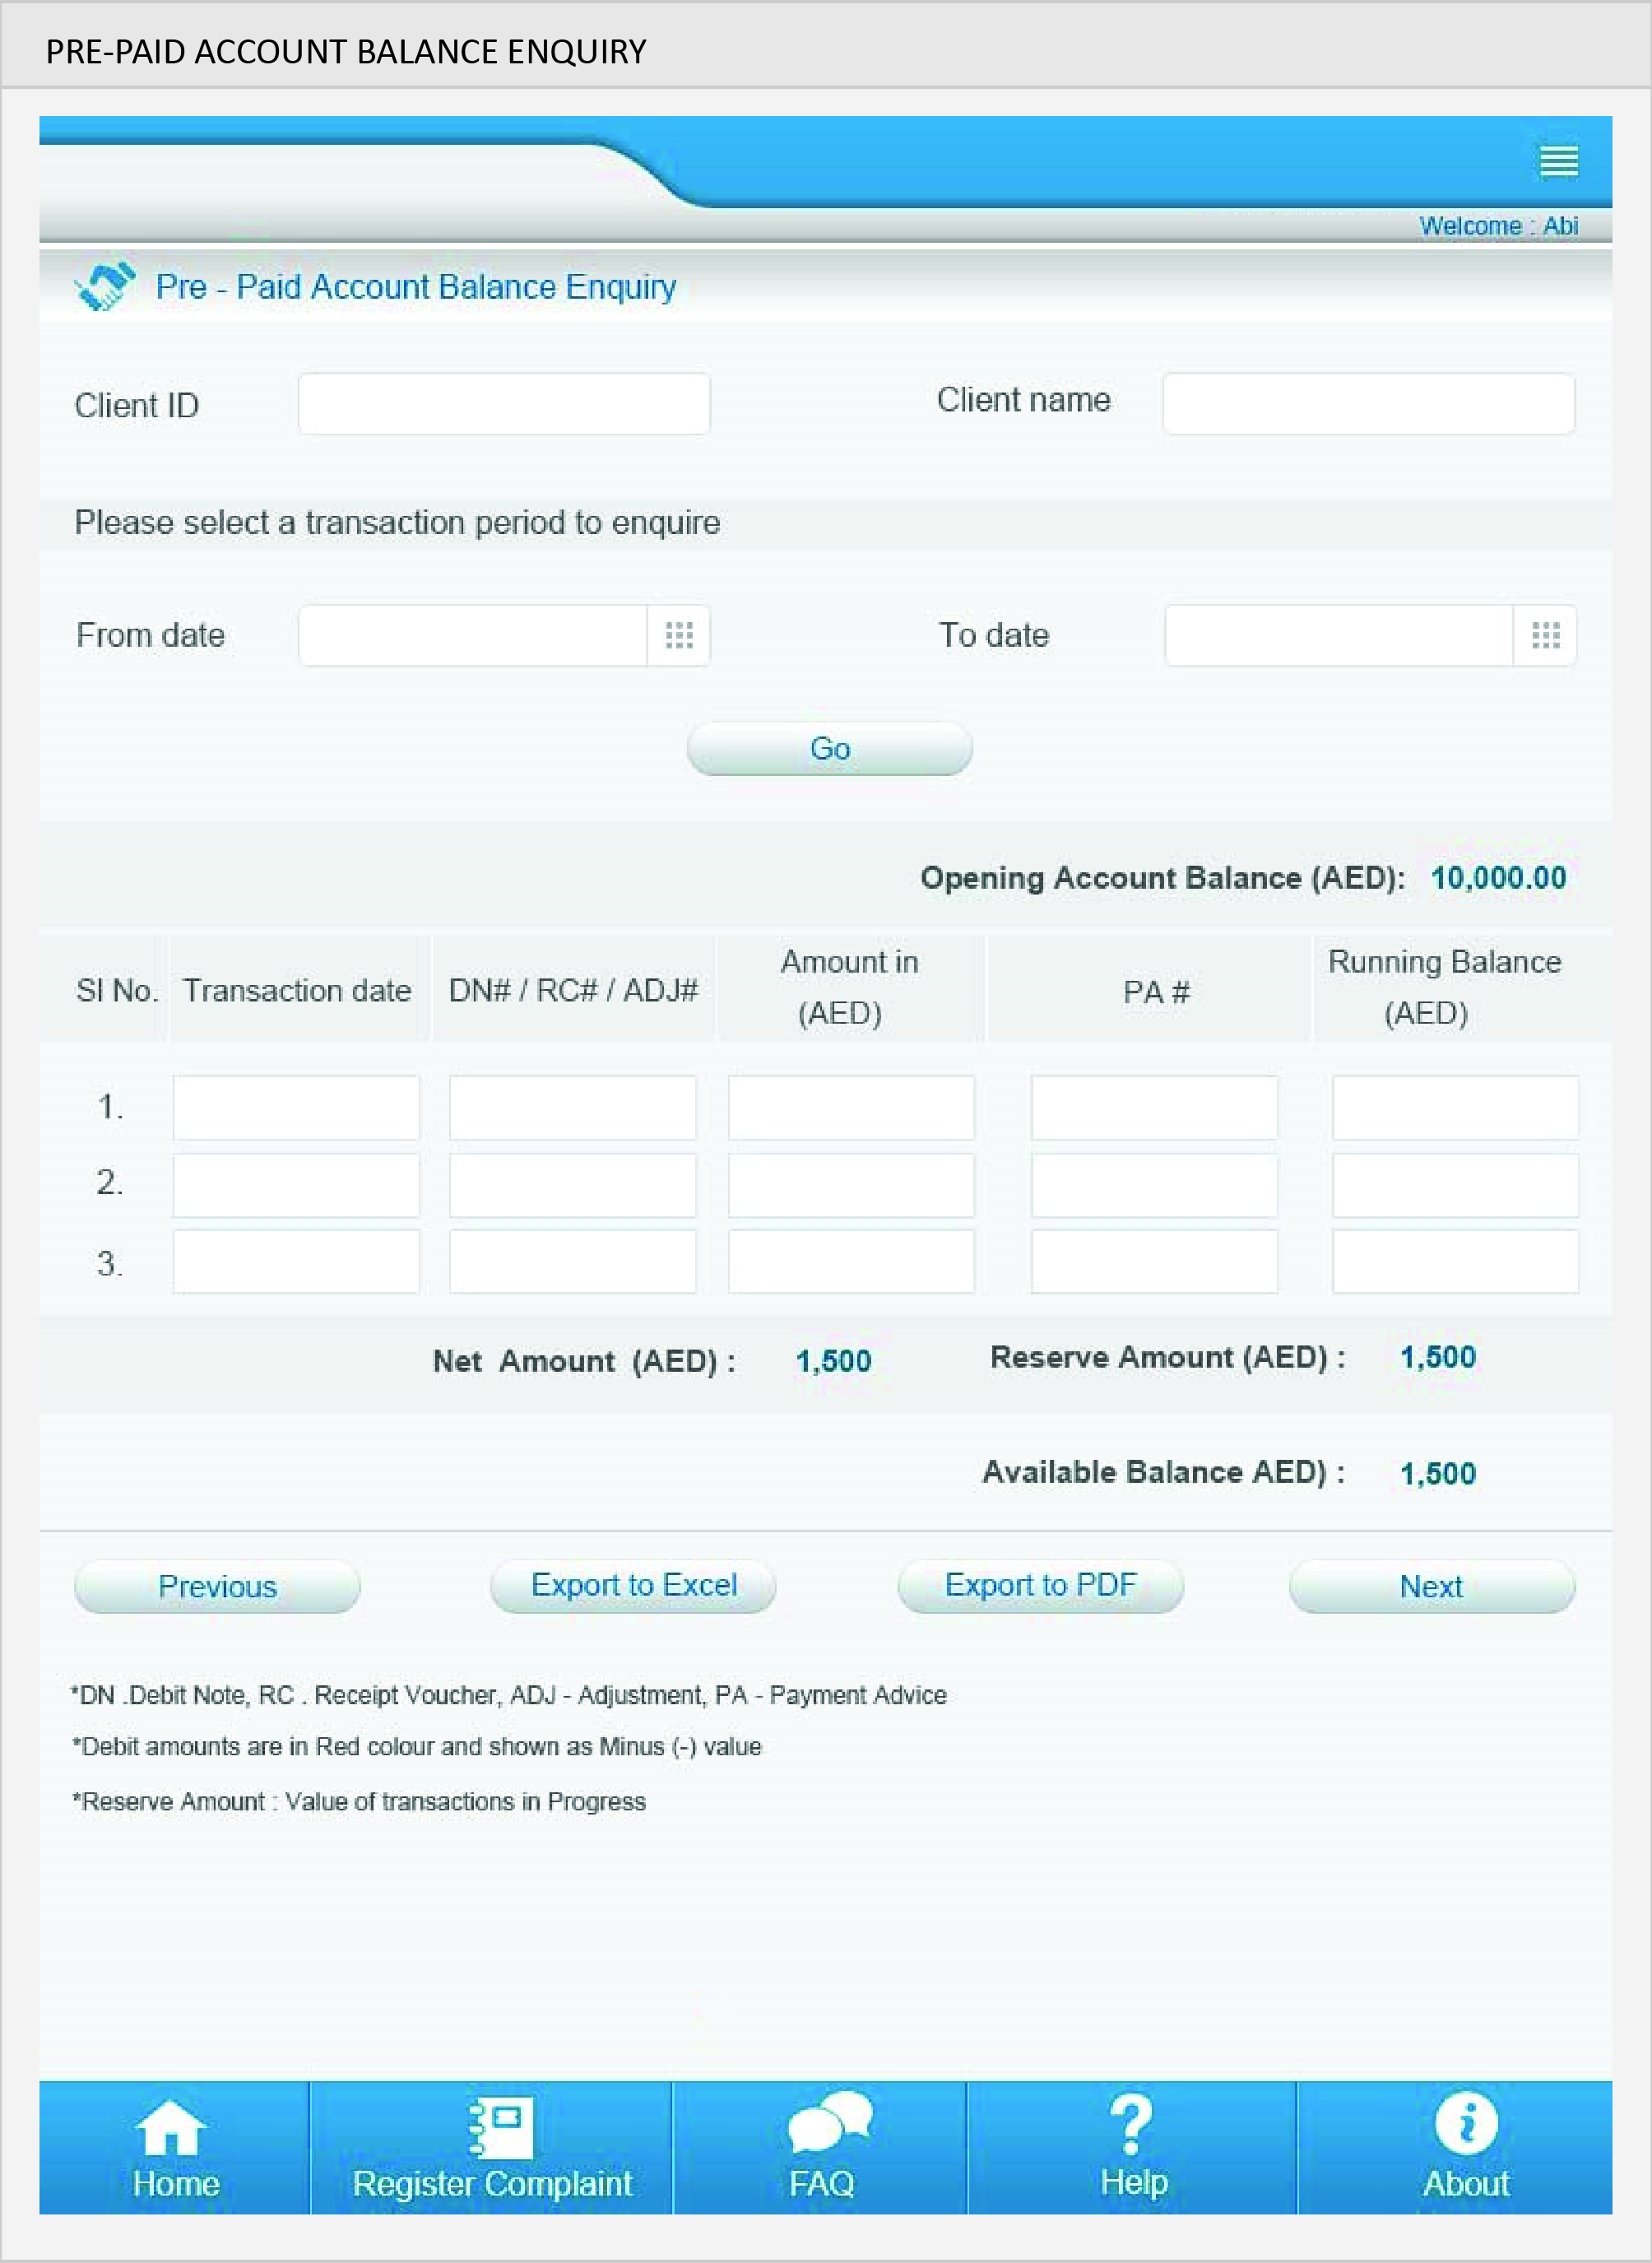Image resolution: width=1652 pixels, height=2263 pixels.
Task: Click the calendar grid icon for To date
Action: [x=1543, y=636]
